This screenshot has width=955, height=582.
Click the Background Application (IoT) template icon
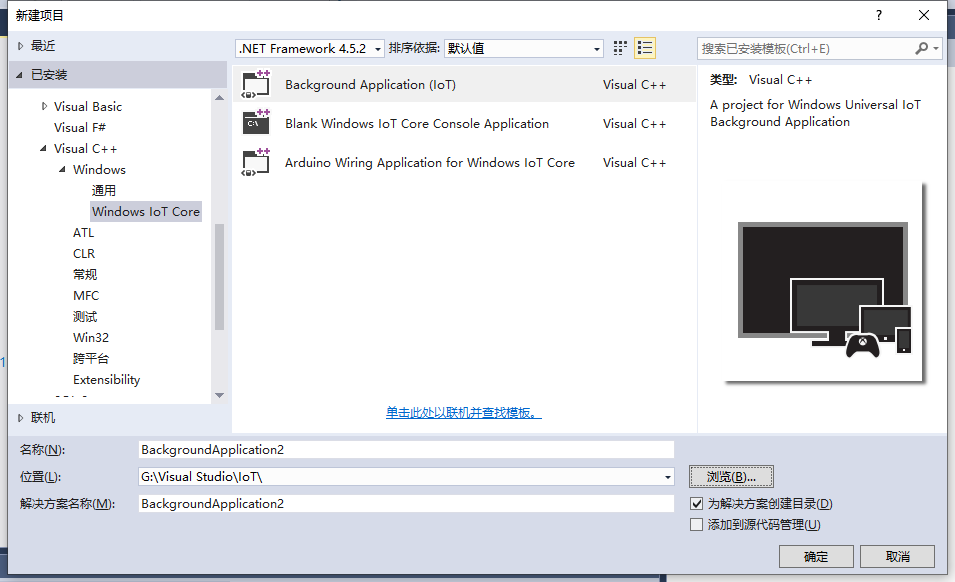tap(256, 84)
